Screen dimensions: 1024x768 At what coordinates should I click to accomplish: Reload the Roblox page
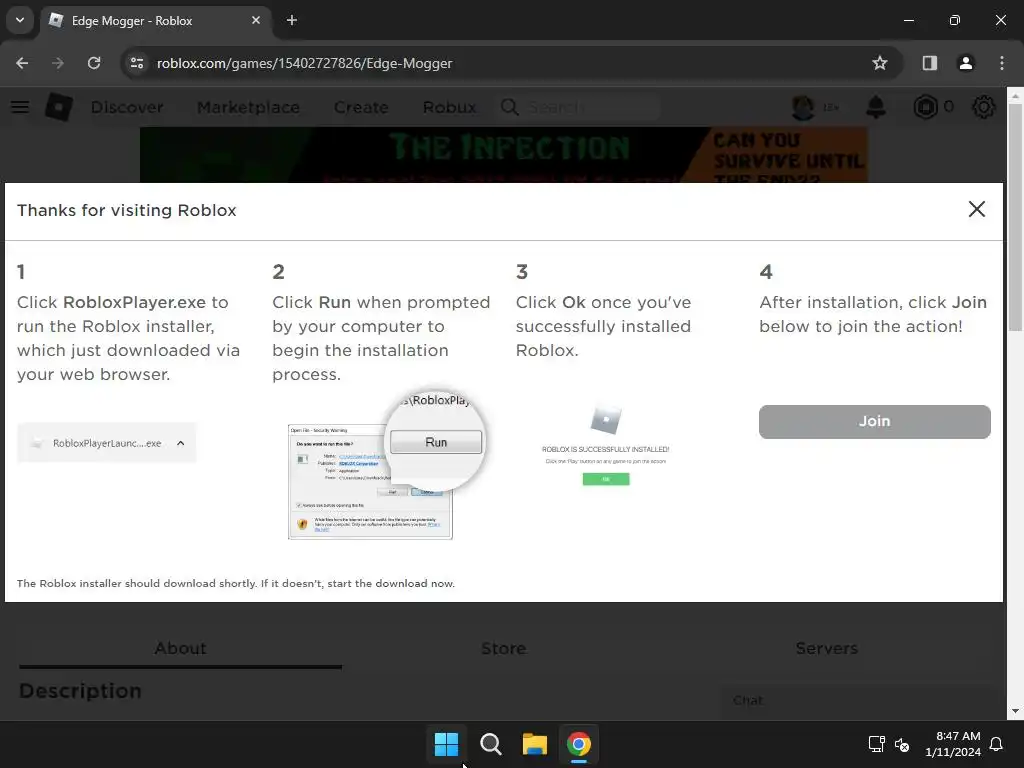pos(94,63)
